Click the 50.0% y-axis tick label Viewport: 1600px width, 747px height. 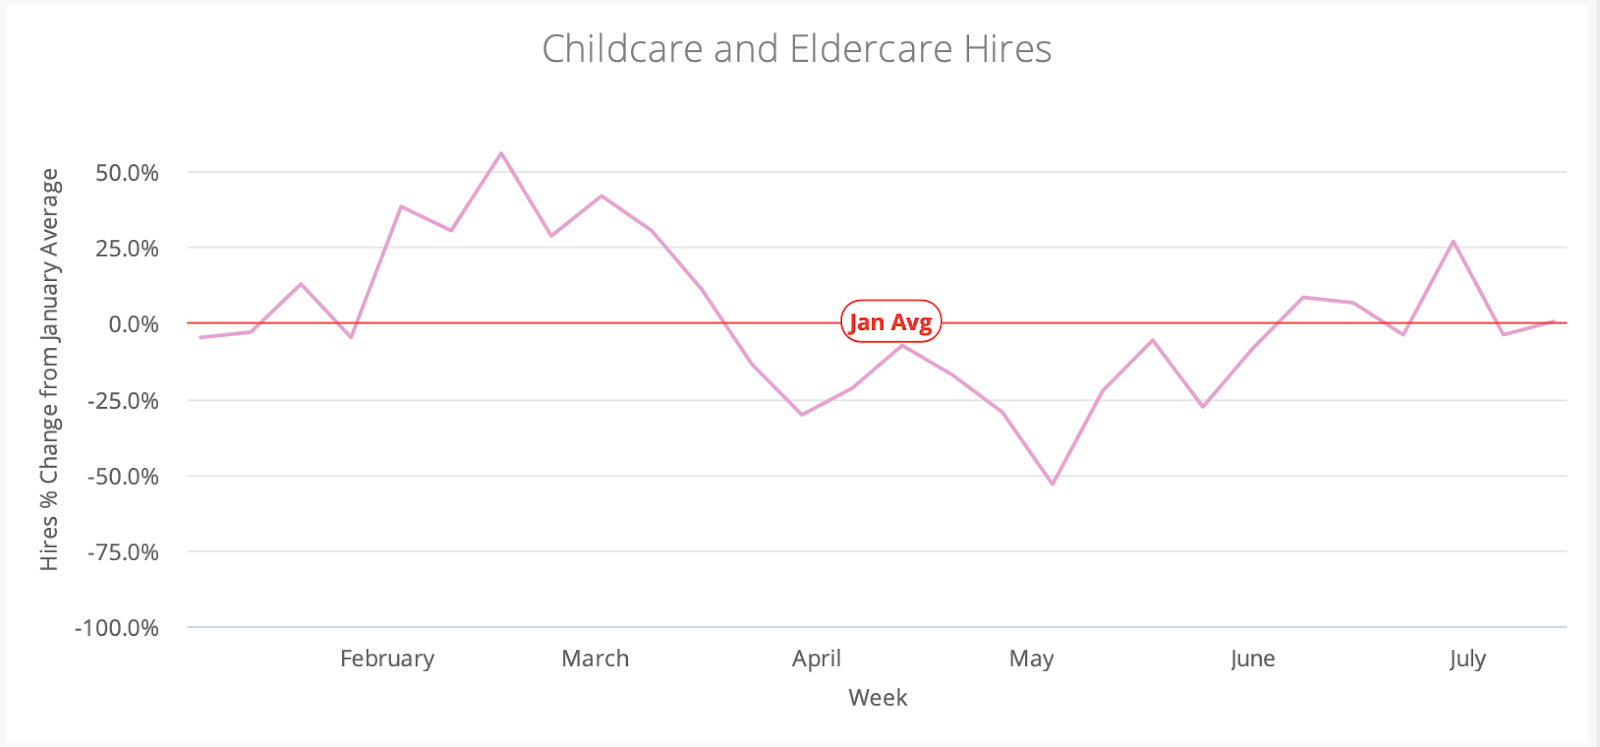pos(127,173)
